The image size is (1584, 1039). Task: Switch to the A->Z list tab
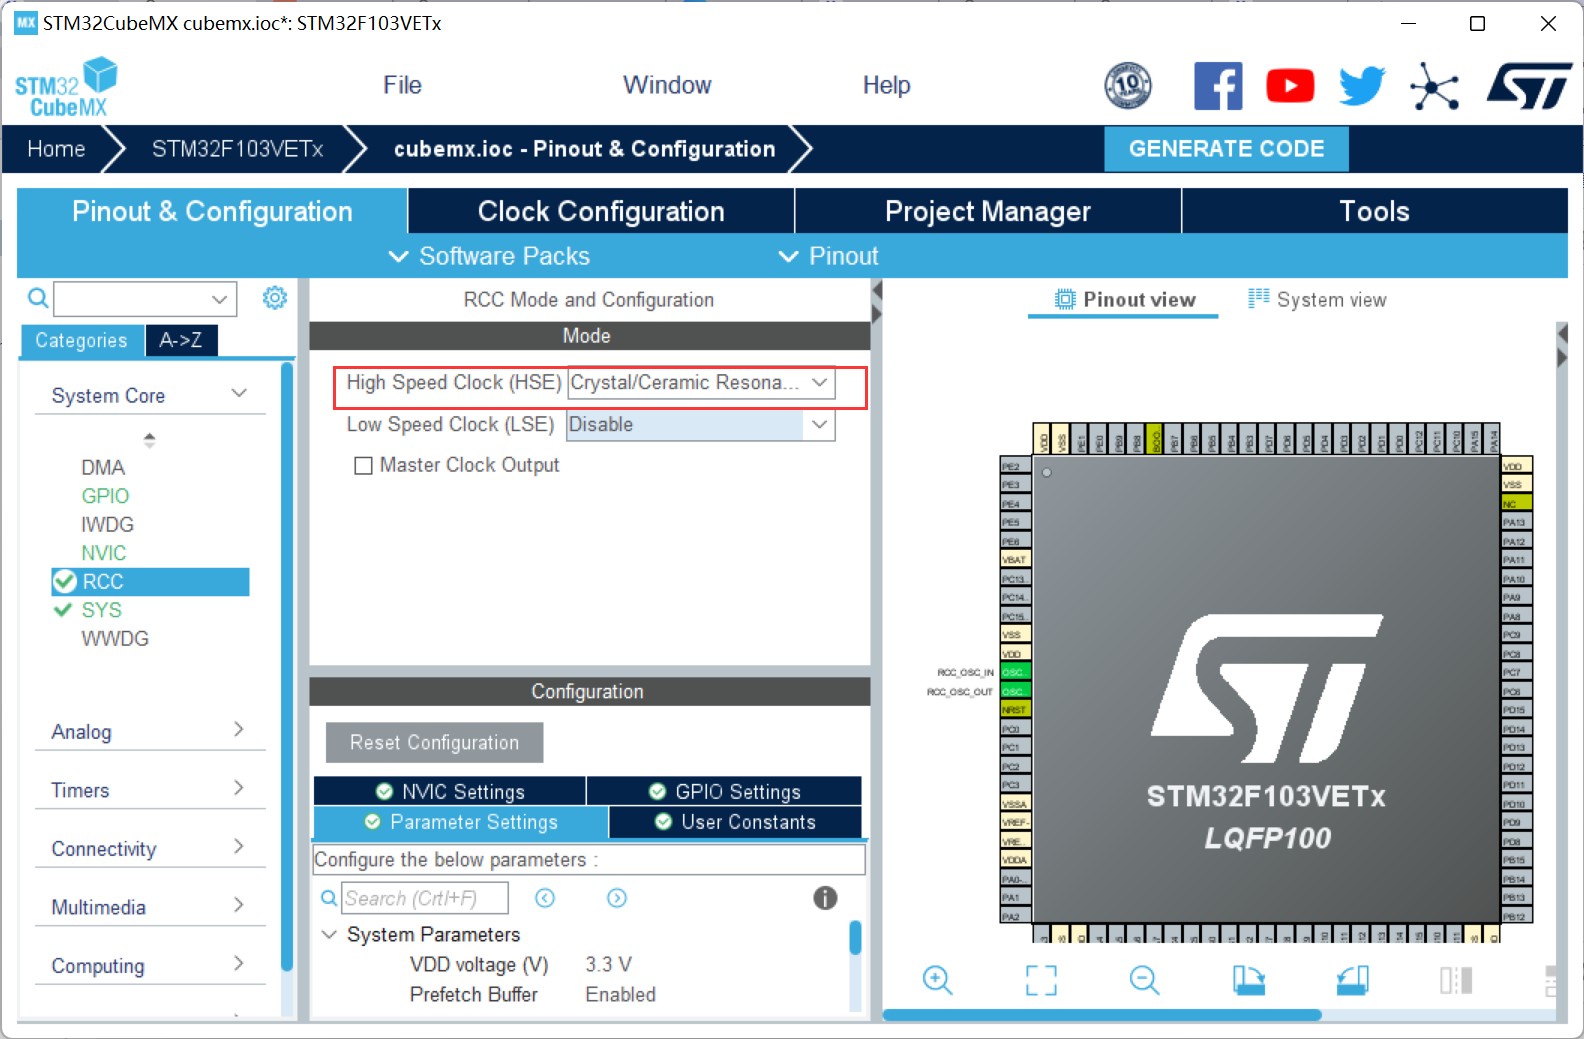[x=181, y=340]
